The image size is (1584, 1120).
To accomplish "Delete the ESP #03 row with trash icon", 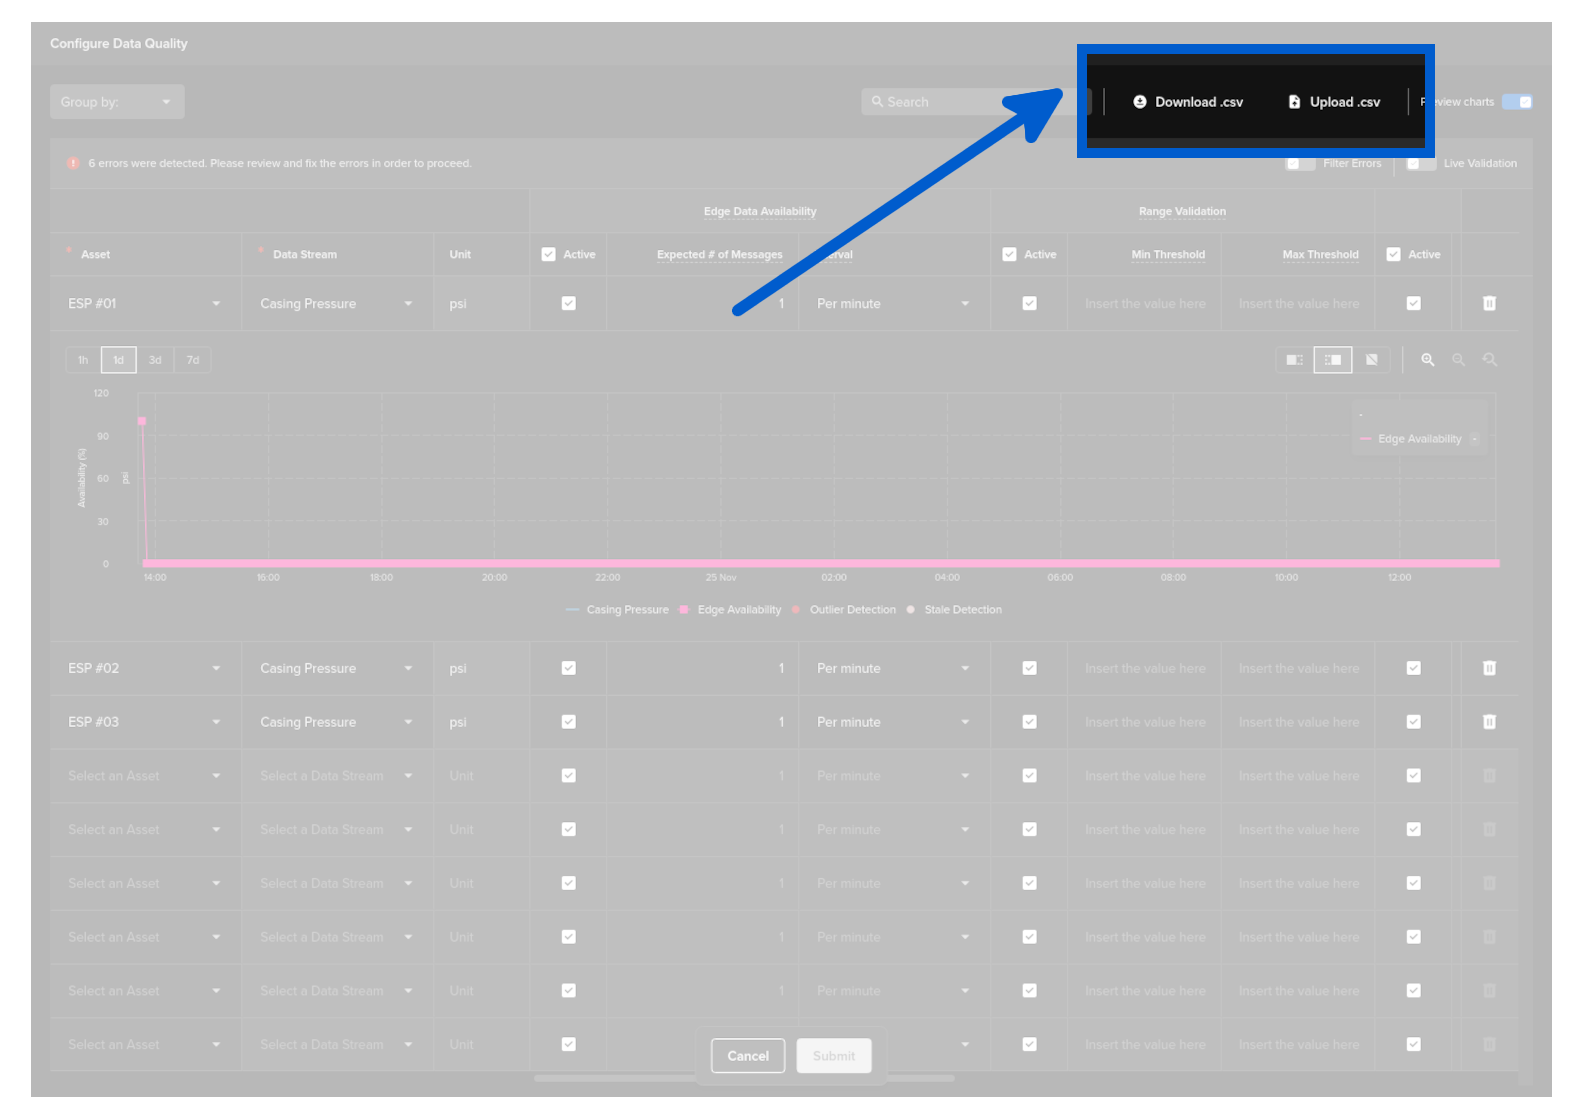I will point(1489,722).
